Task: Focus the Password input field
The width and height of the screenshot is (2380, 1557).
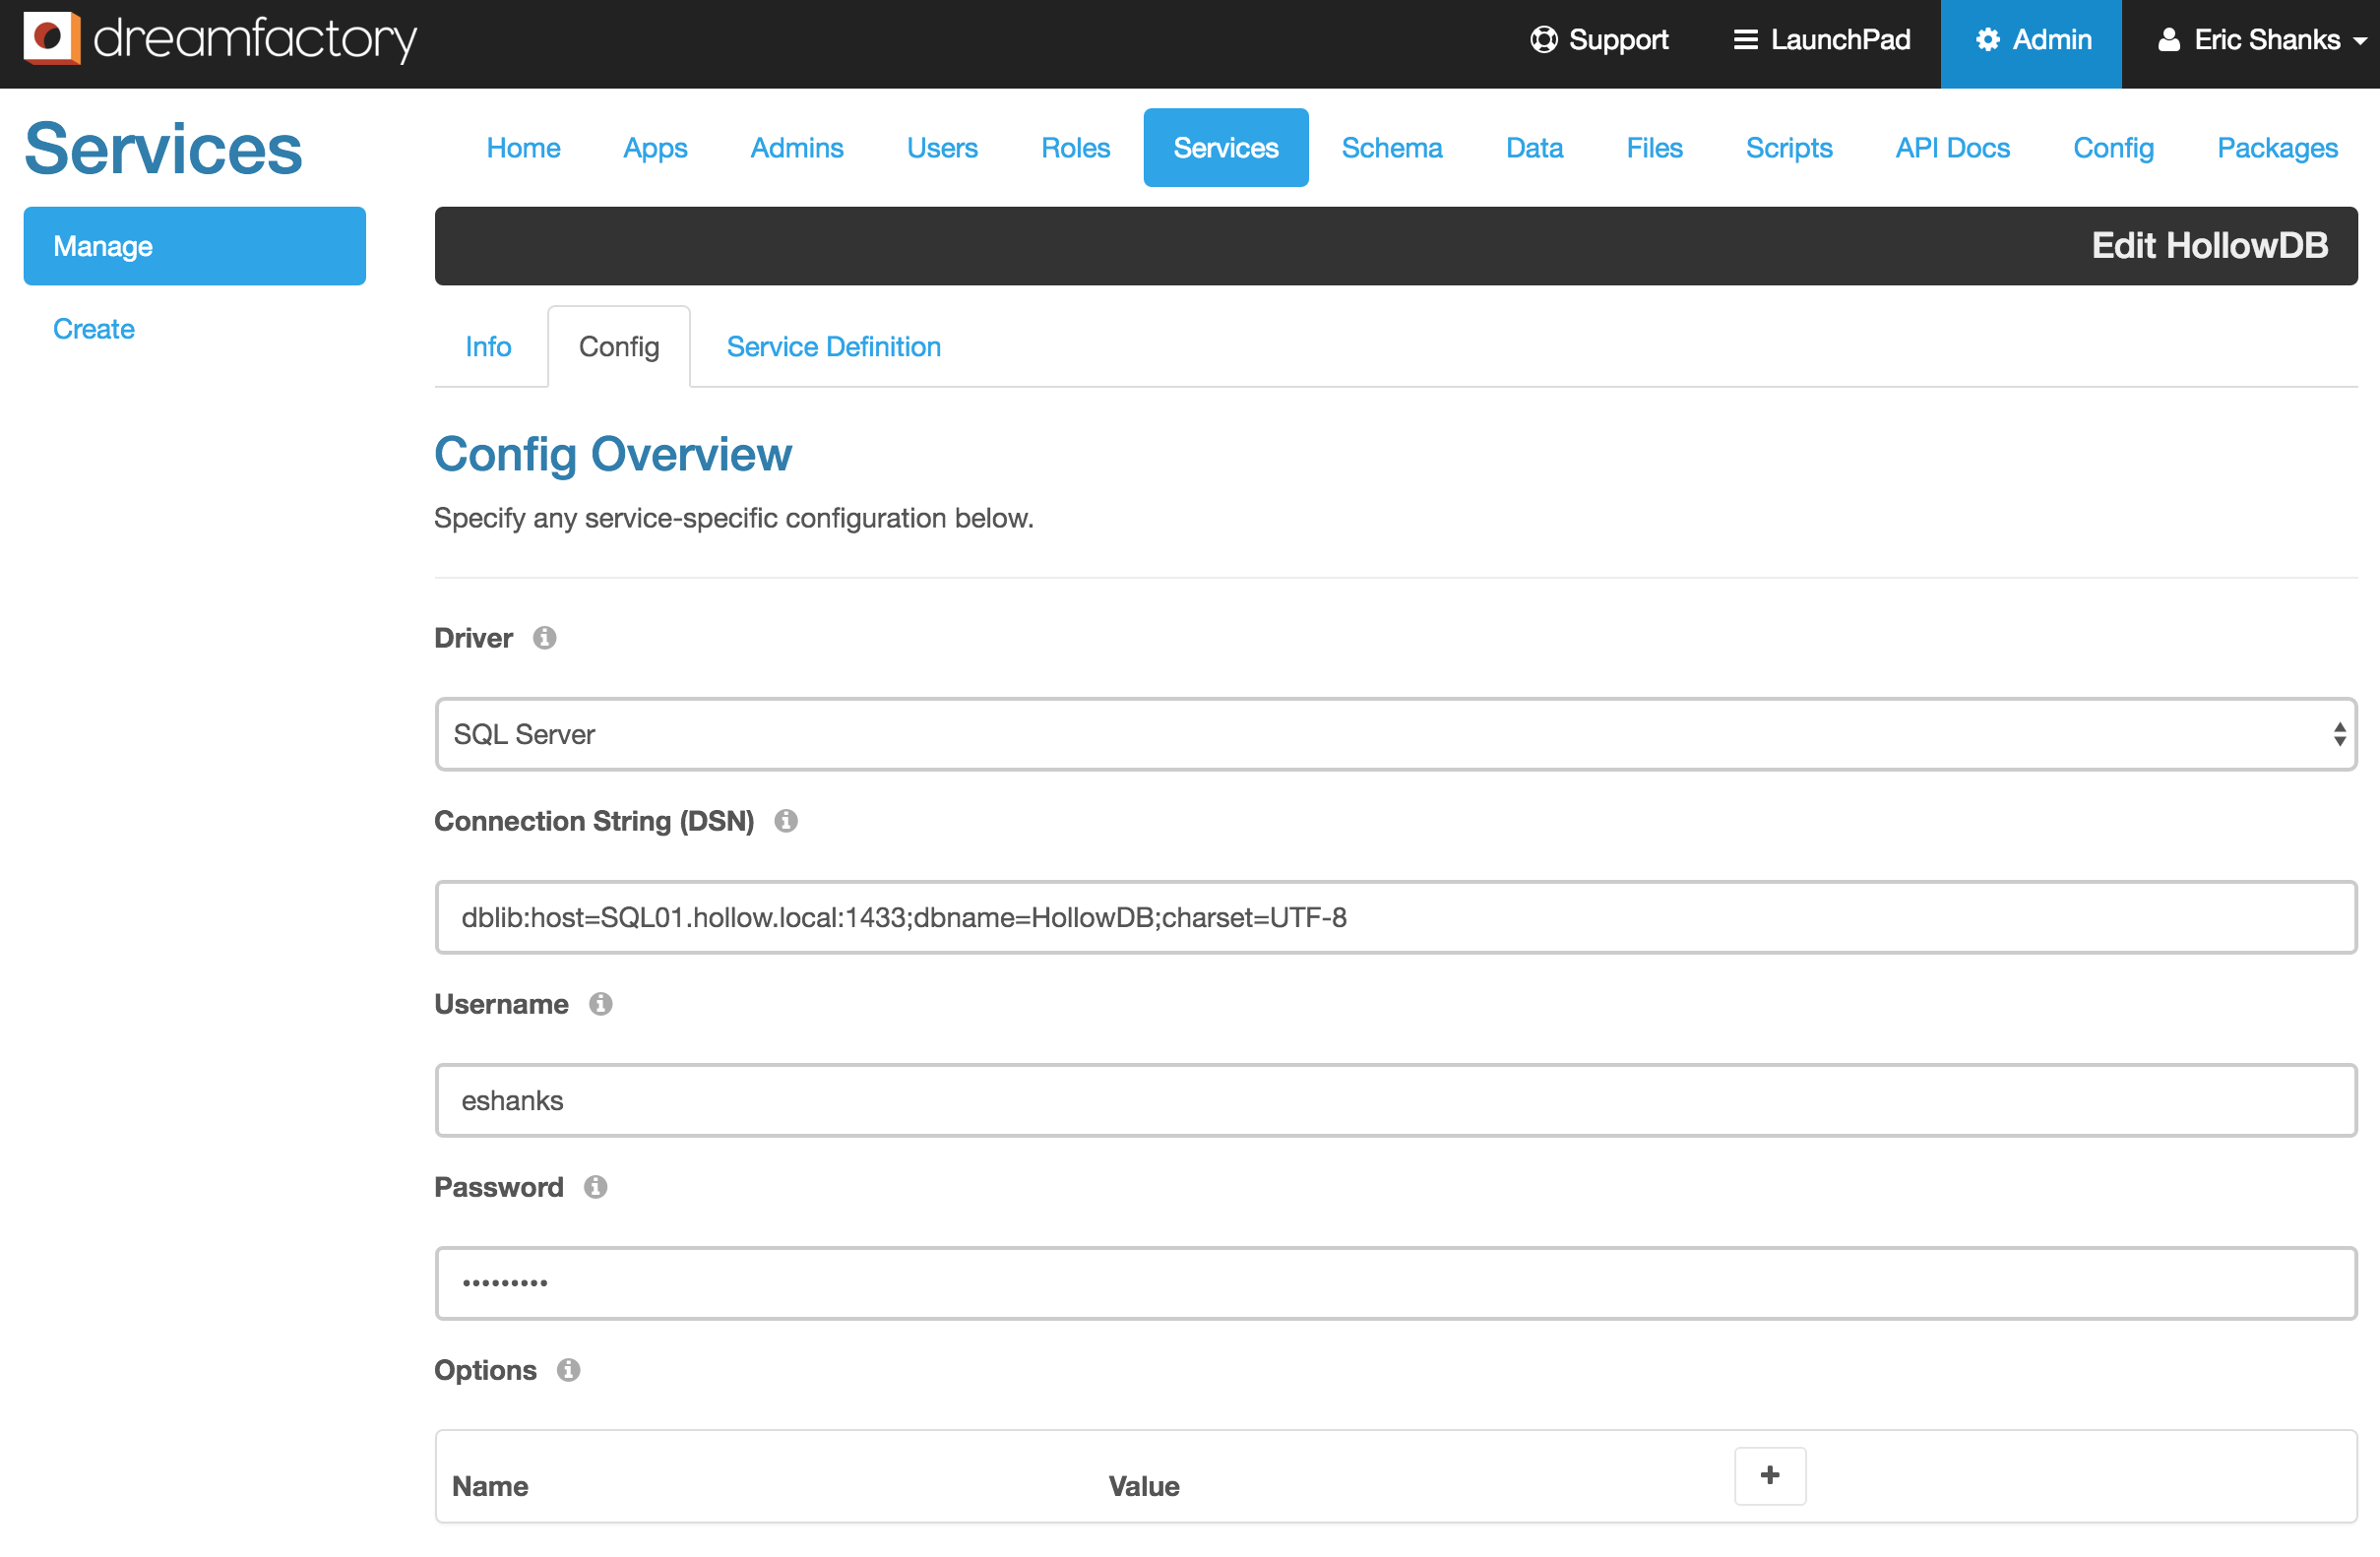Action: point(1396,1283)
